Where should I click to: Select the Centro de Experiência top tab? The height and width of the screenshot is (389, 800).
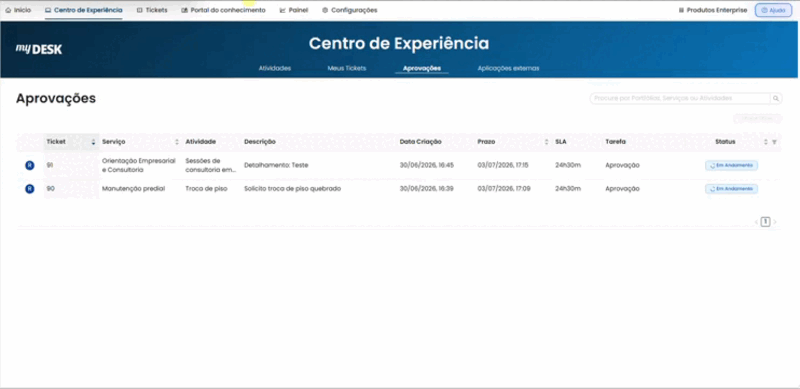pyautogui.click(x=84, y=10)
